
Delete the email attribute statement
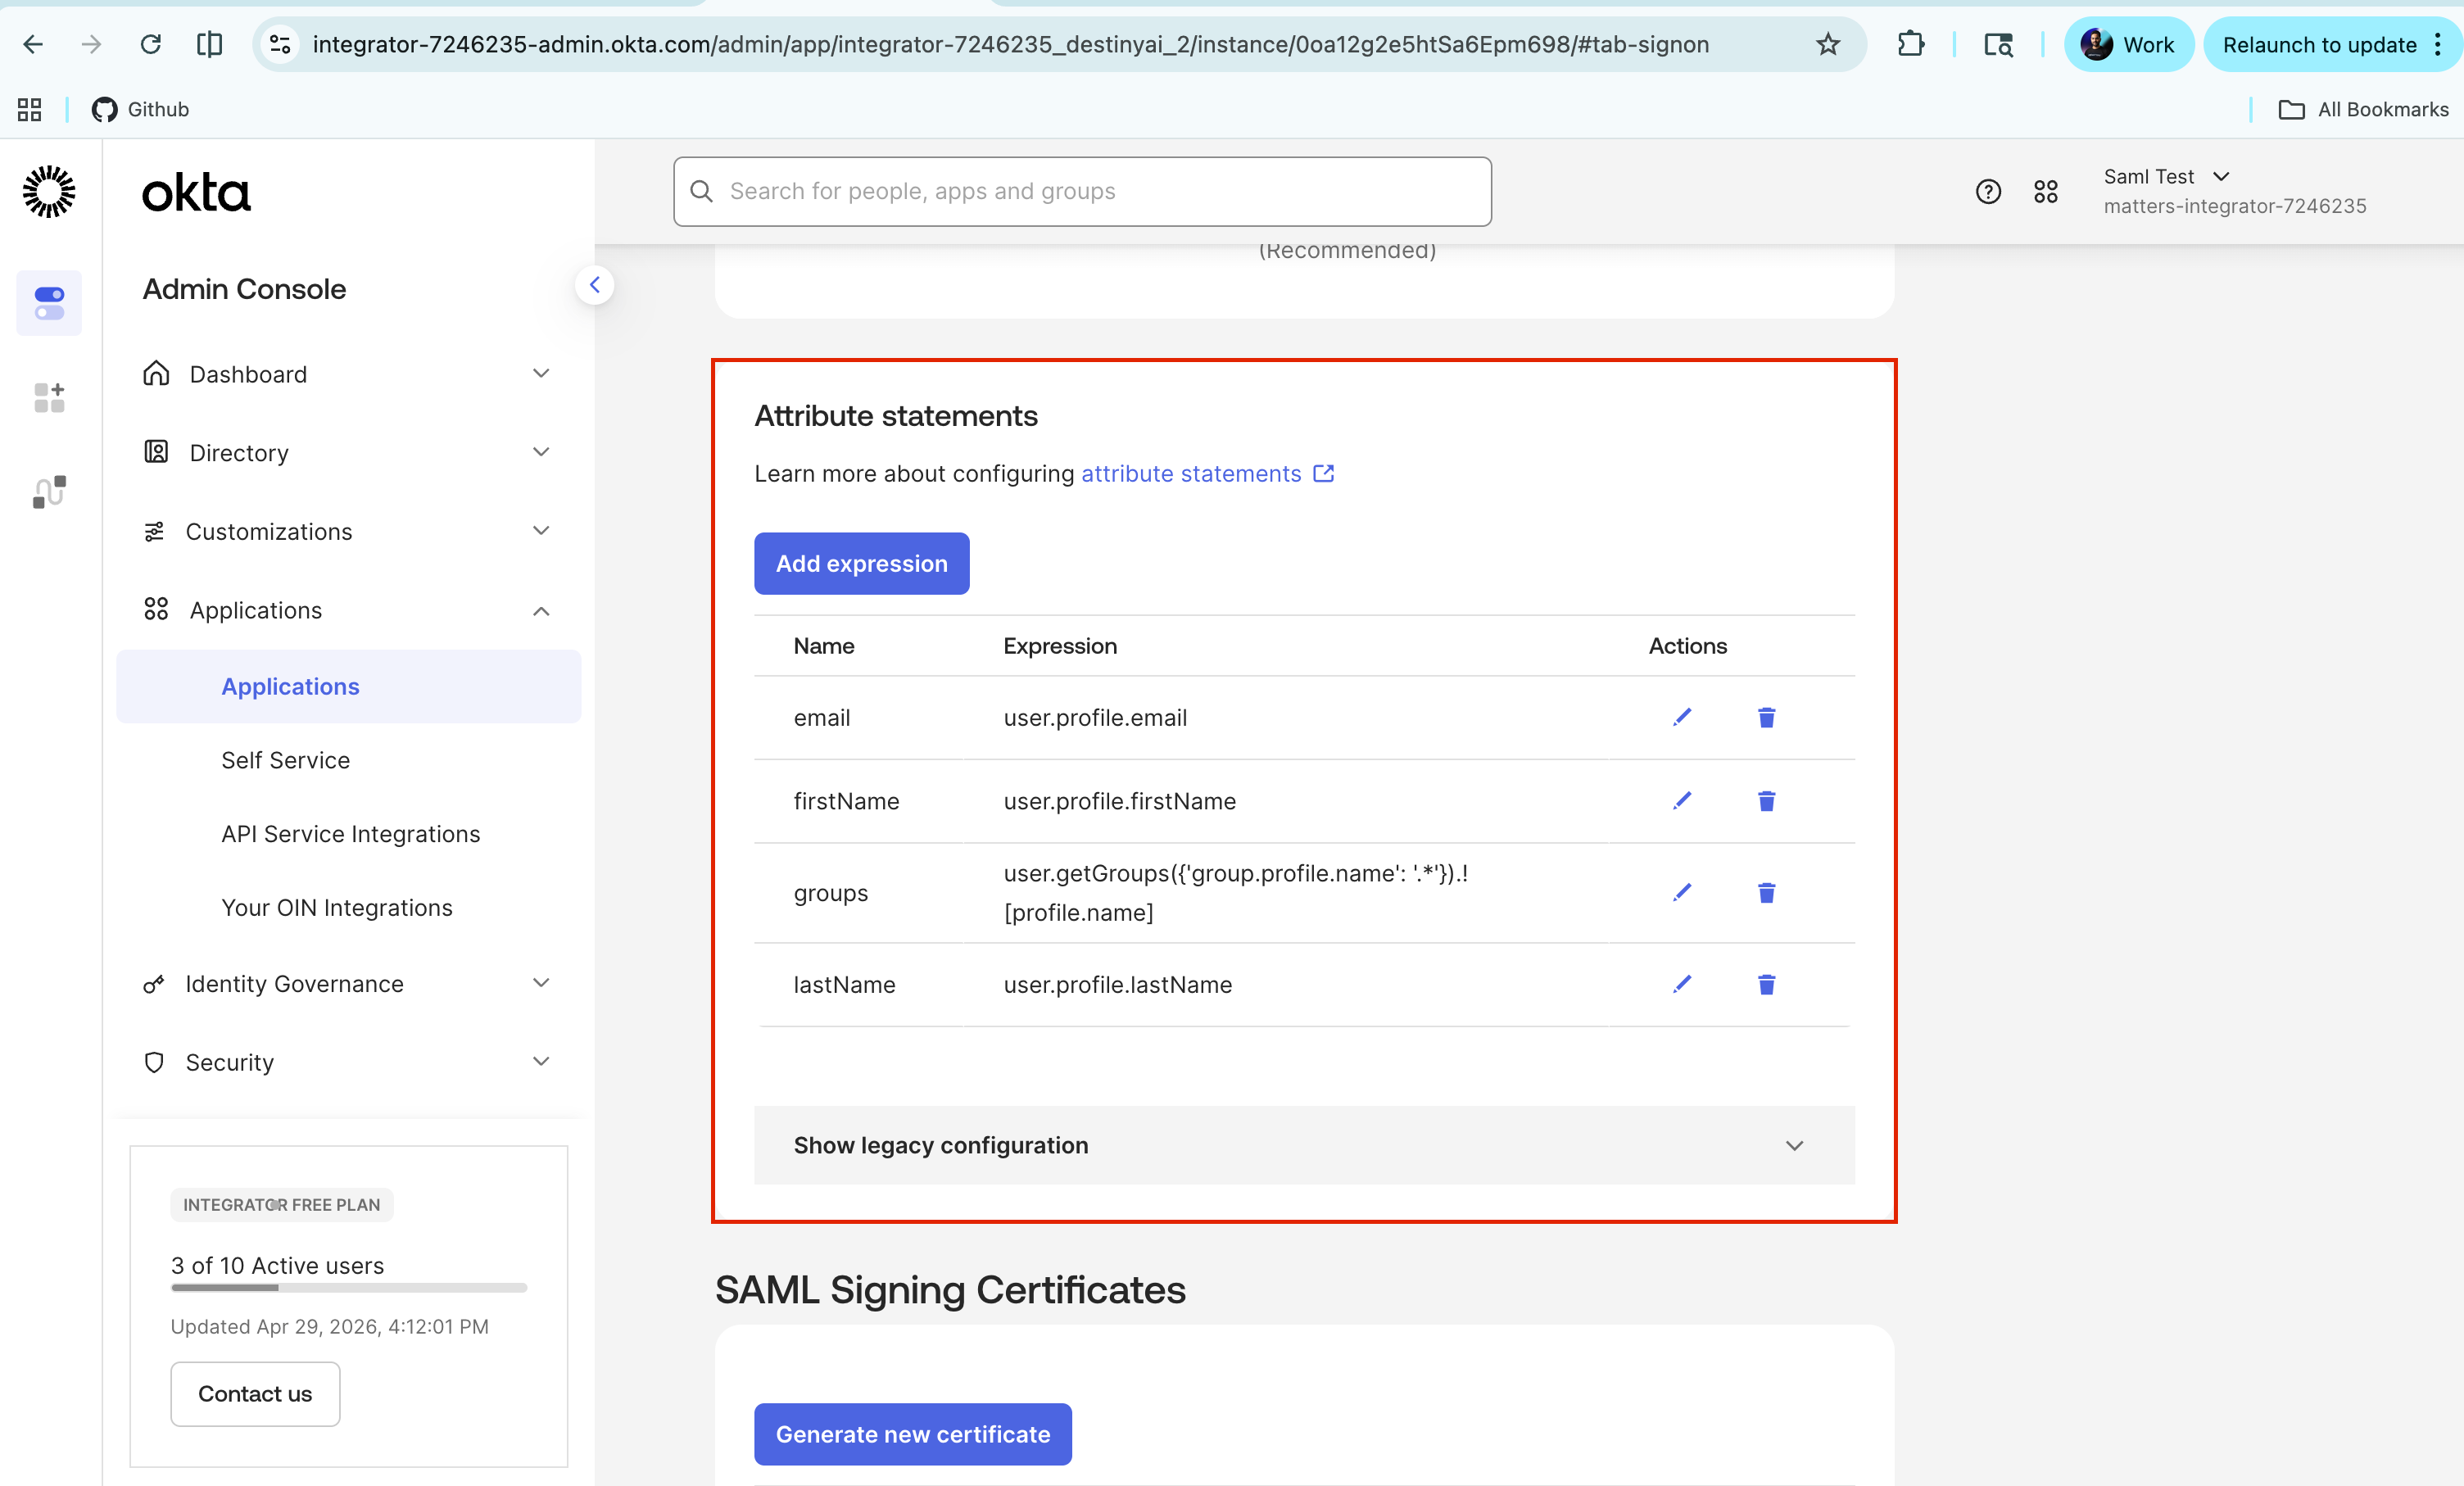1766,717
